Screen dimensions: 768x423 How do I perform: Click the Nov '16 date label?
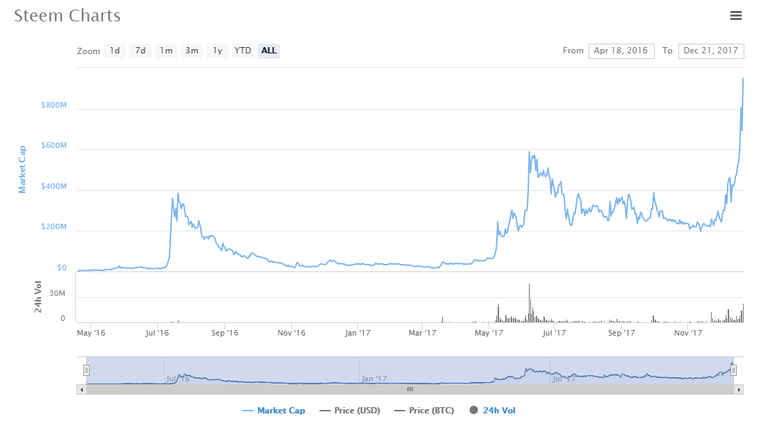tap(291, 333)
